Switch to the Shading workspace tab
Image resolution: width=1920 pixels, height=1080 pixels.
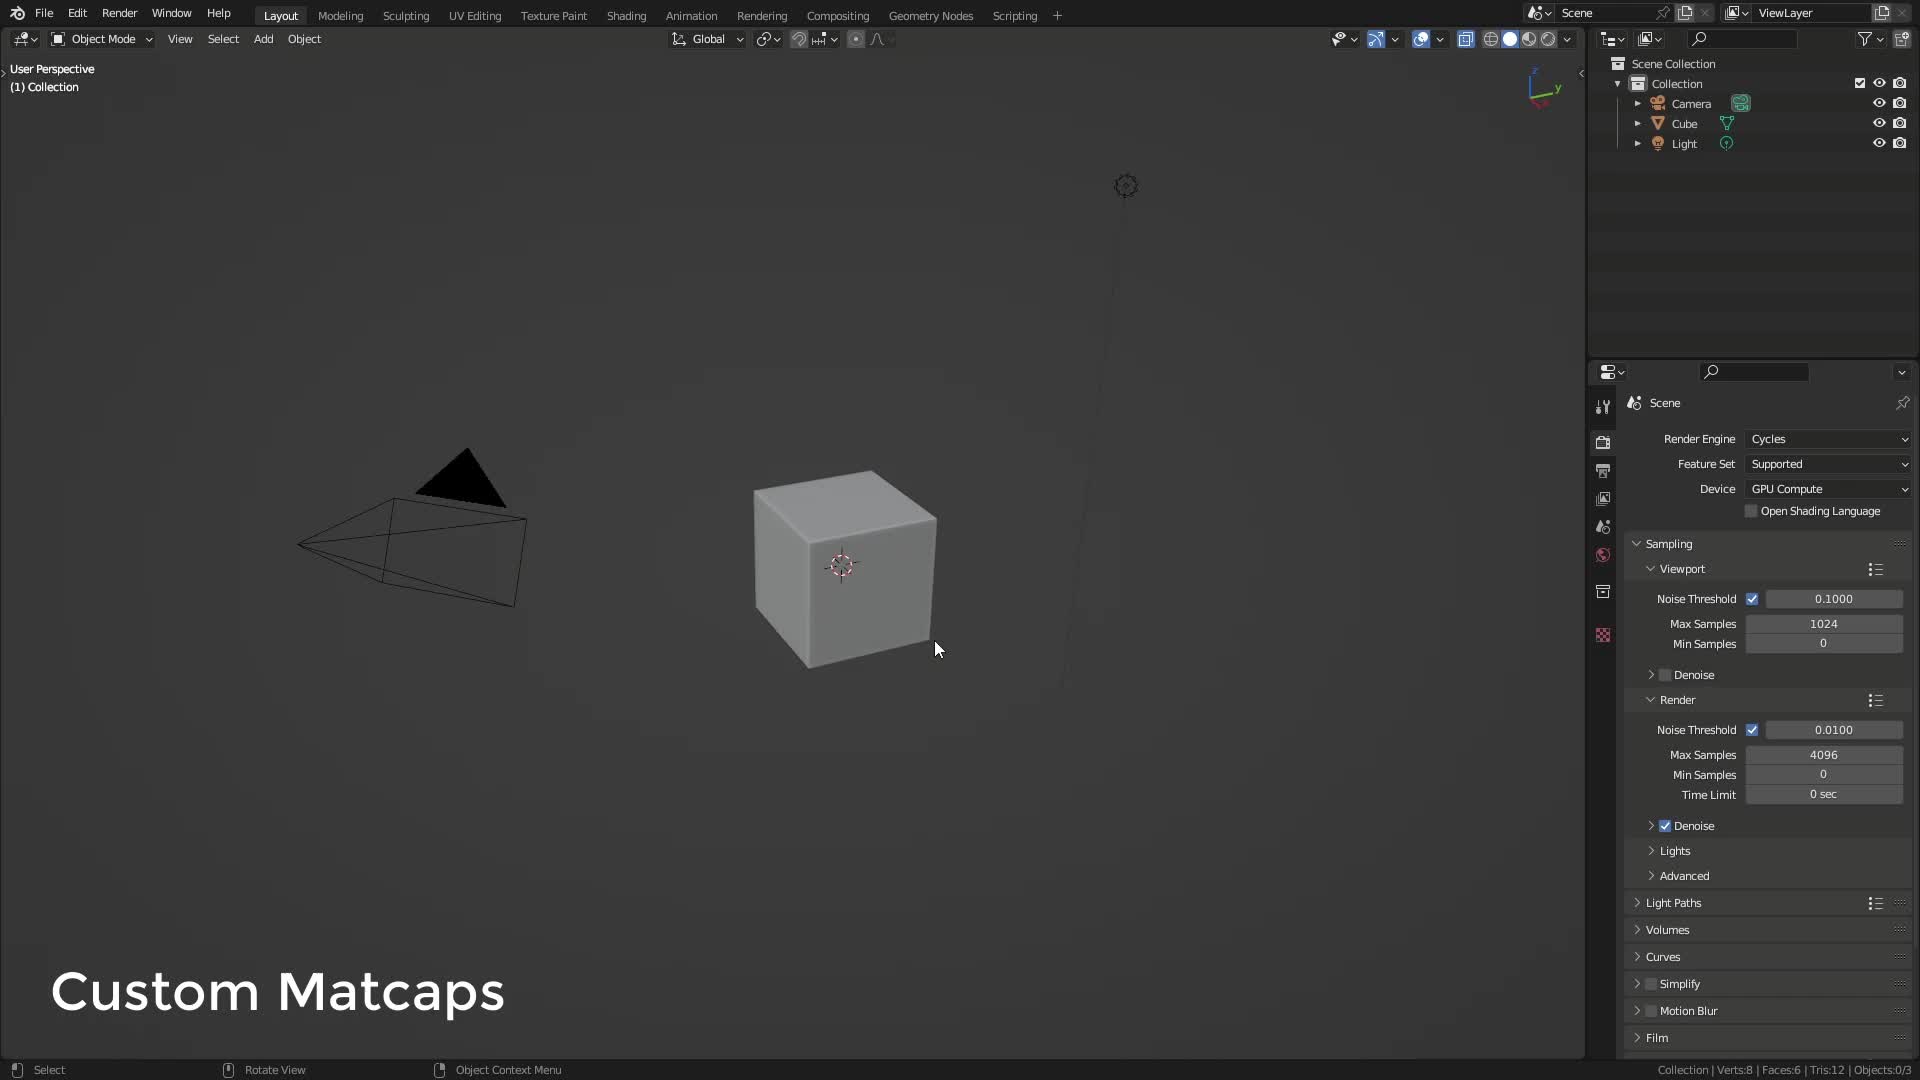(x=626, y=16)
